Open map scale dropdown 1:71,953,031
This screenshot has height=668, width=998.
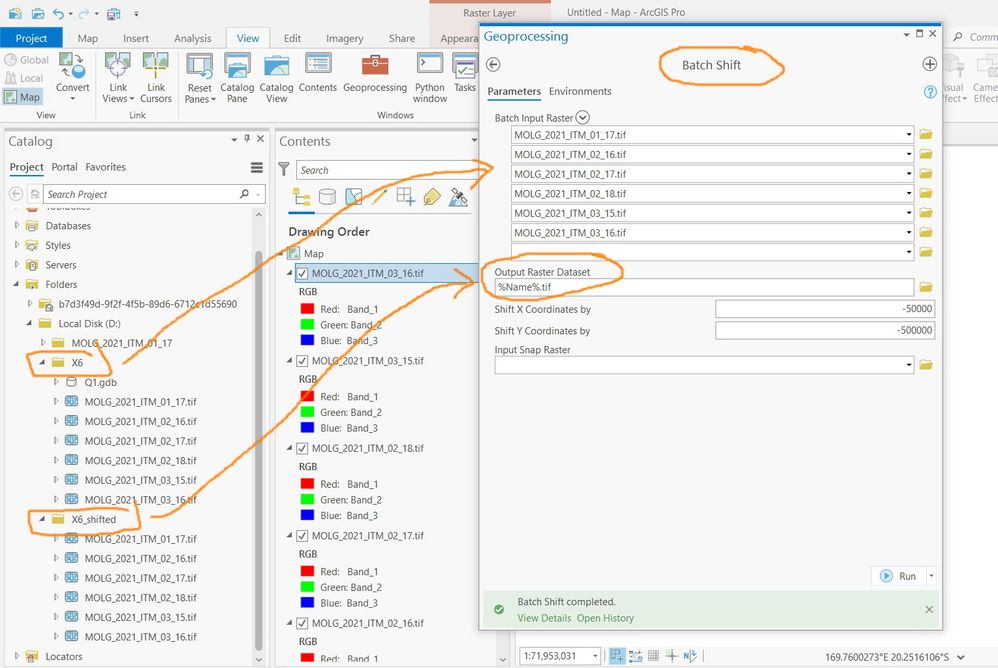click(x=595, y=656)
